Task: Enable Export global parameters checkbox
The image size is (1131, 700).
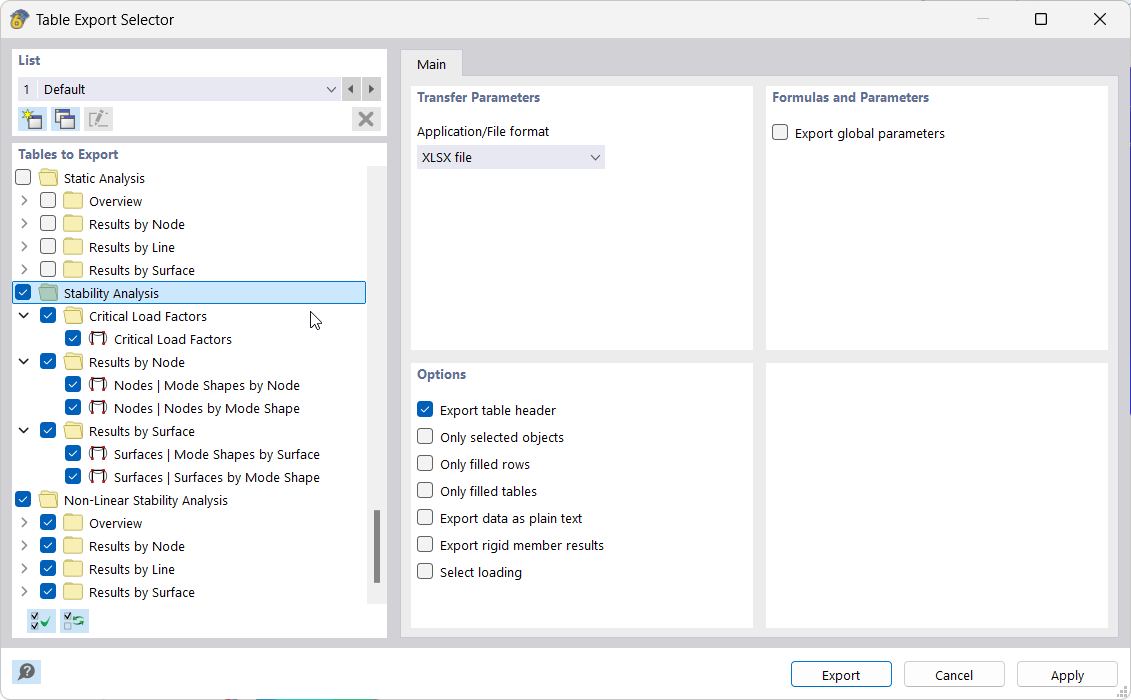Action: click(x=781, y=133)
